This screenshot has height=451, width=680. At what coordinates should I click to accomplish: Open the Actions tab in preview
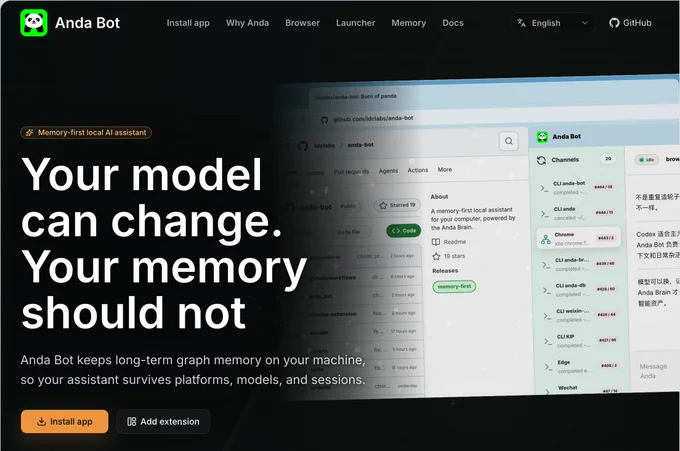click(x=418, y=170)
